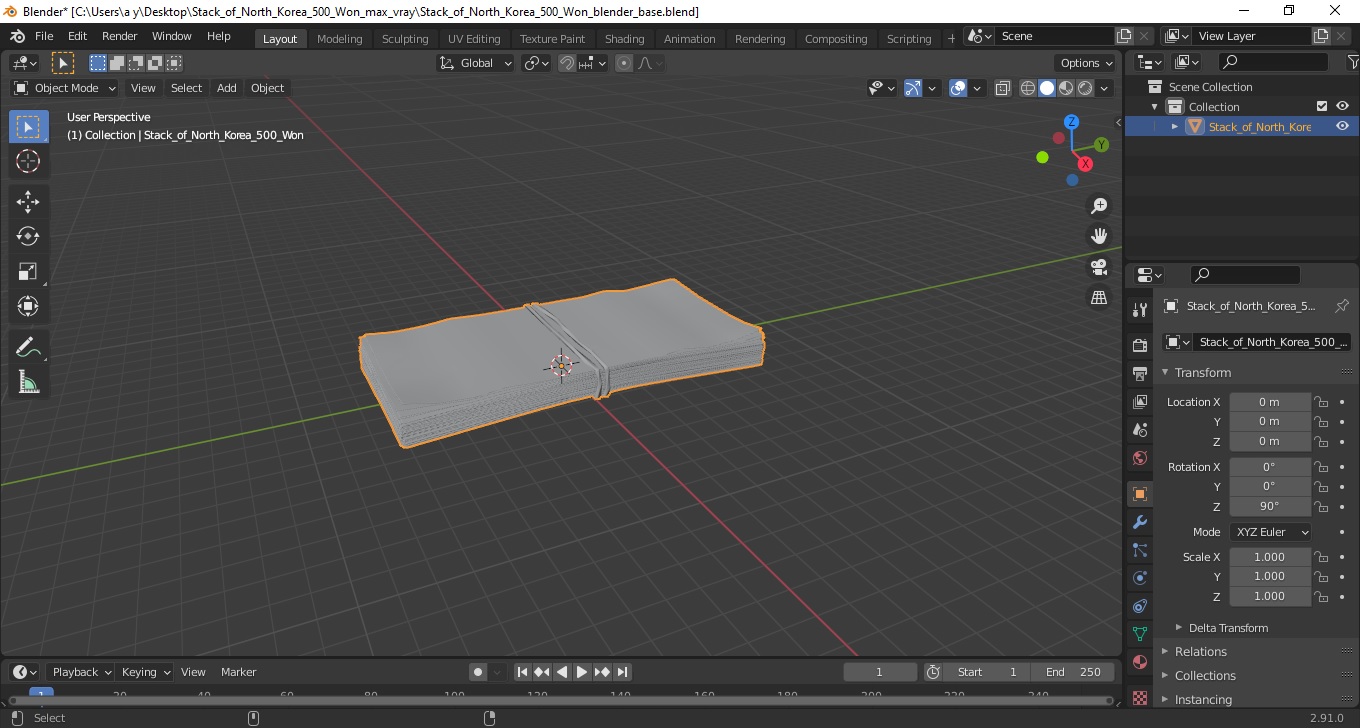Toggle proportional editing button

click(x=624, y=63)
